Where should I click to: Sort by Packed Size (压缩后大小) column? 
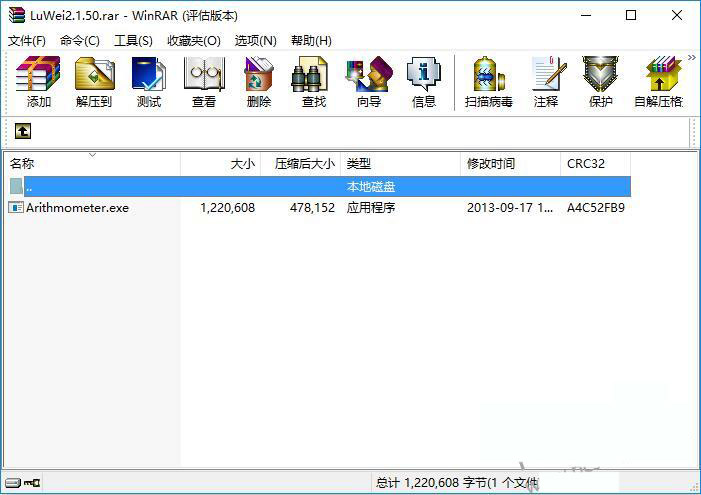point(300,164)
